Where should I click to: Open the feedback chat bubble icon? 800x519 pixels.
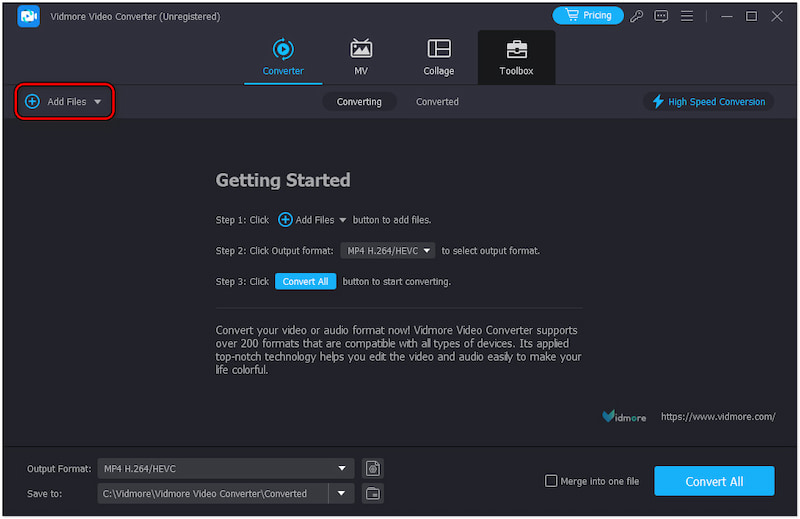click(661, 16)
